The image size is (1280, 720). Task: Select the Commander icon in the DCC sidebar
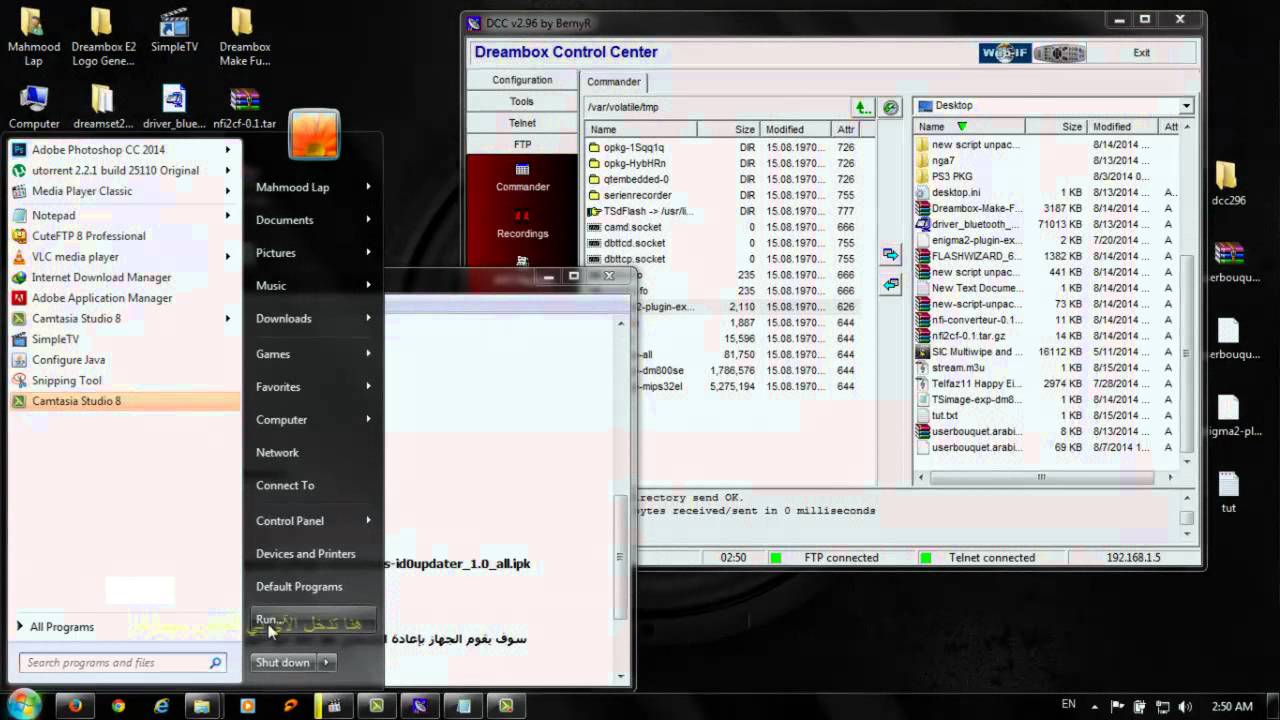[x=522, y=177]
